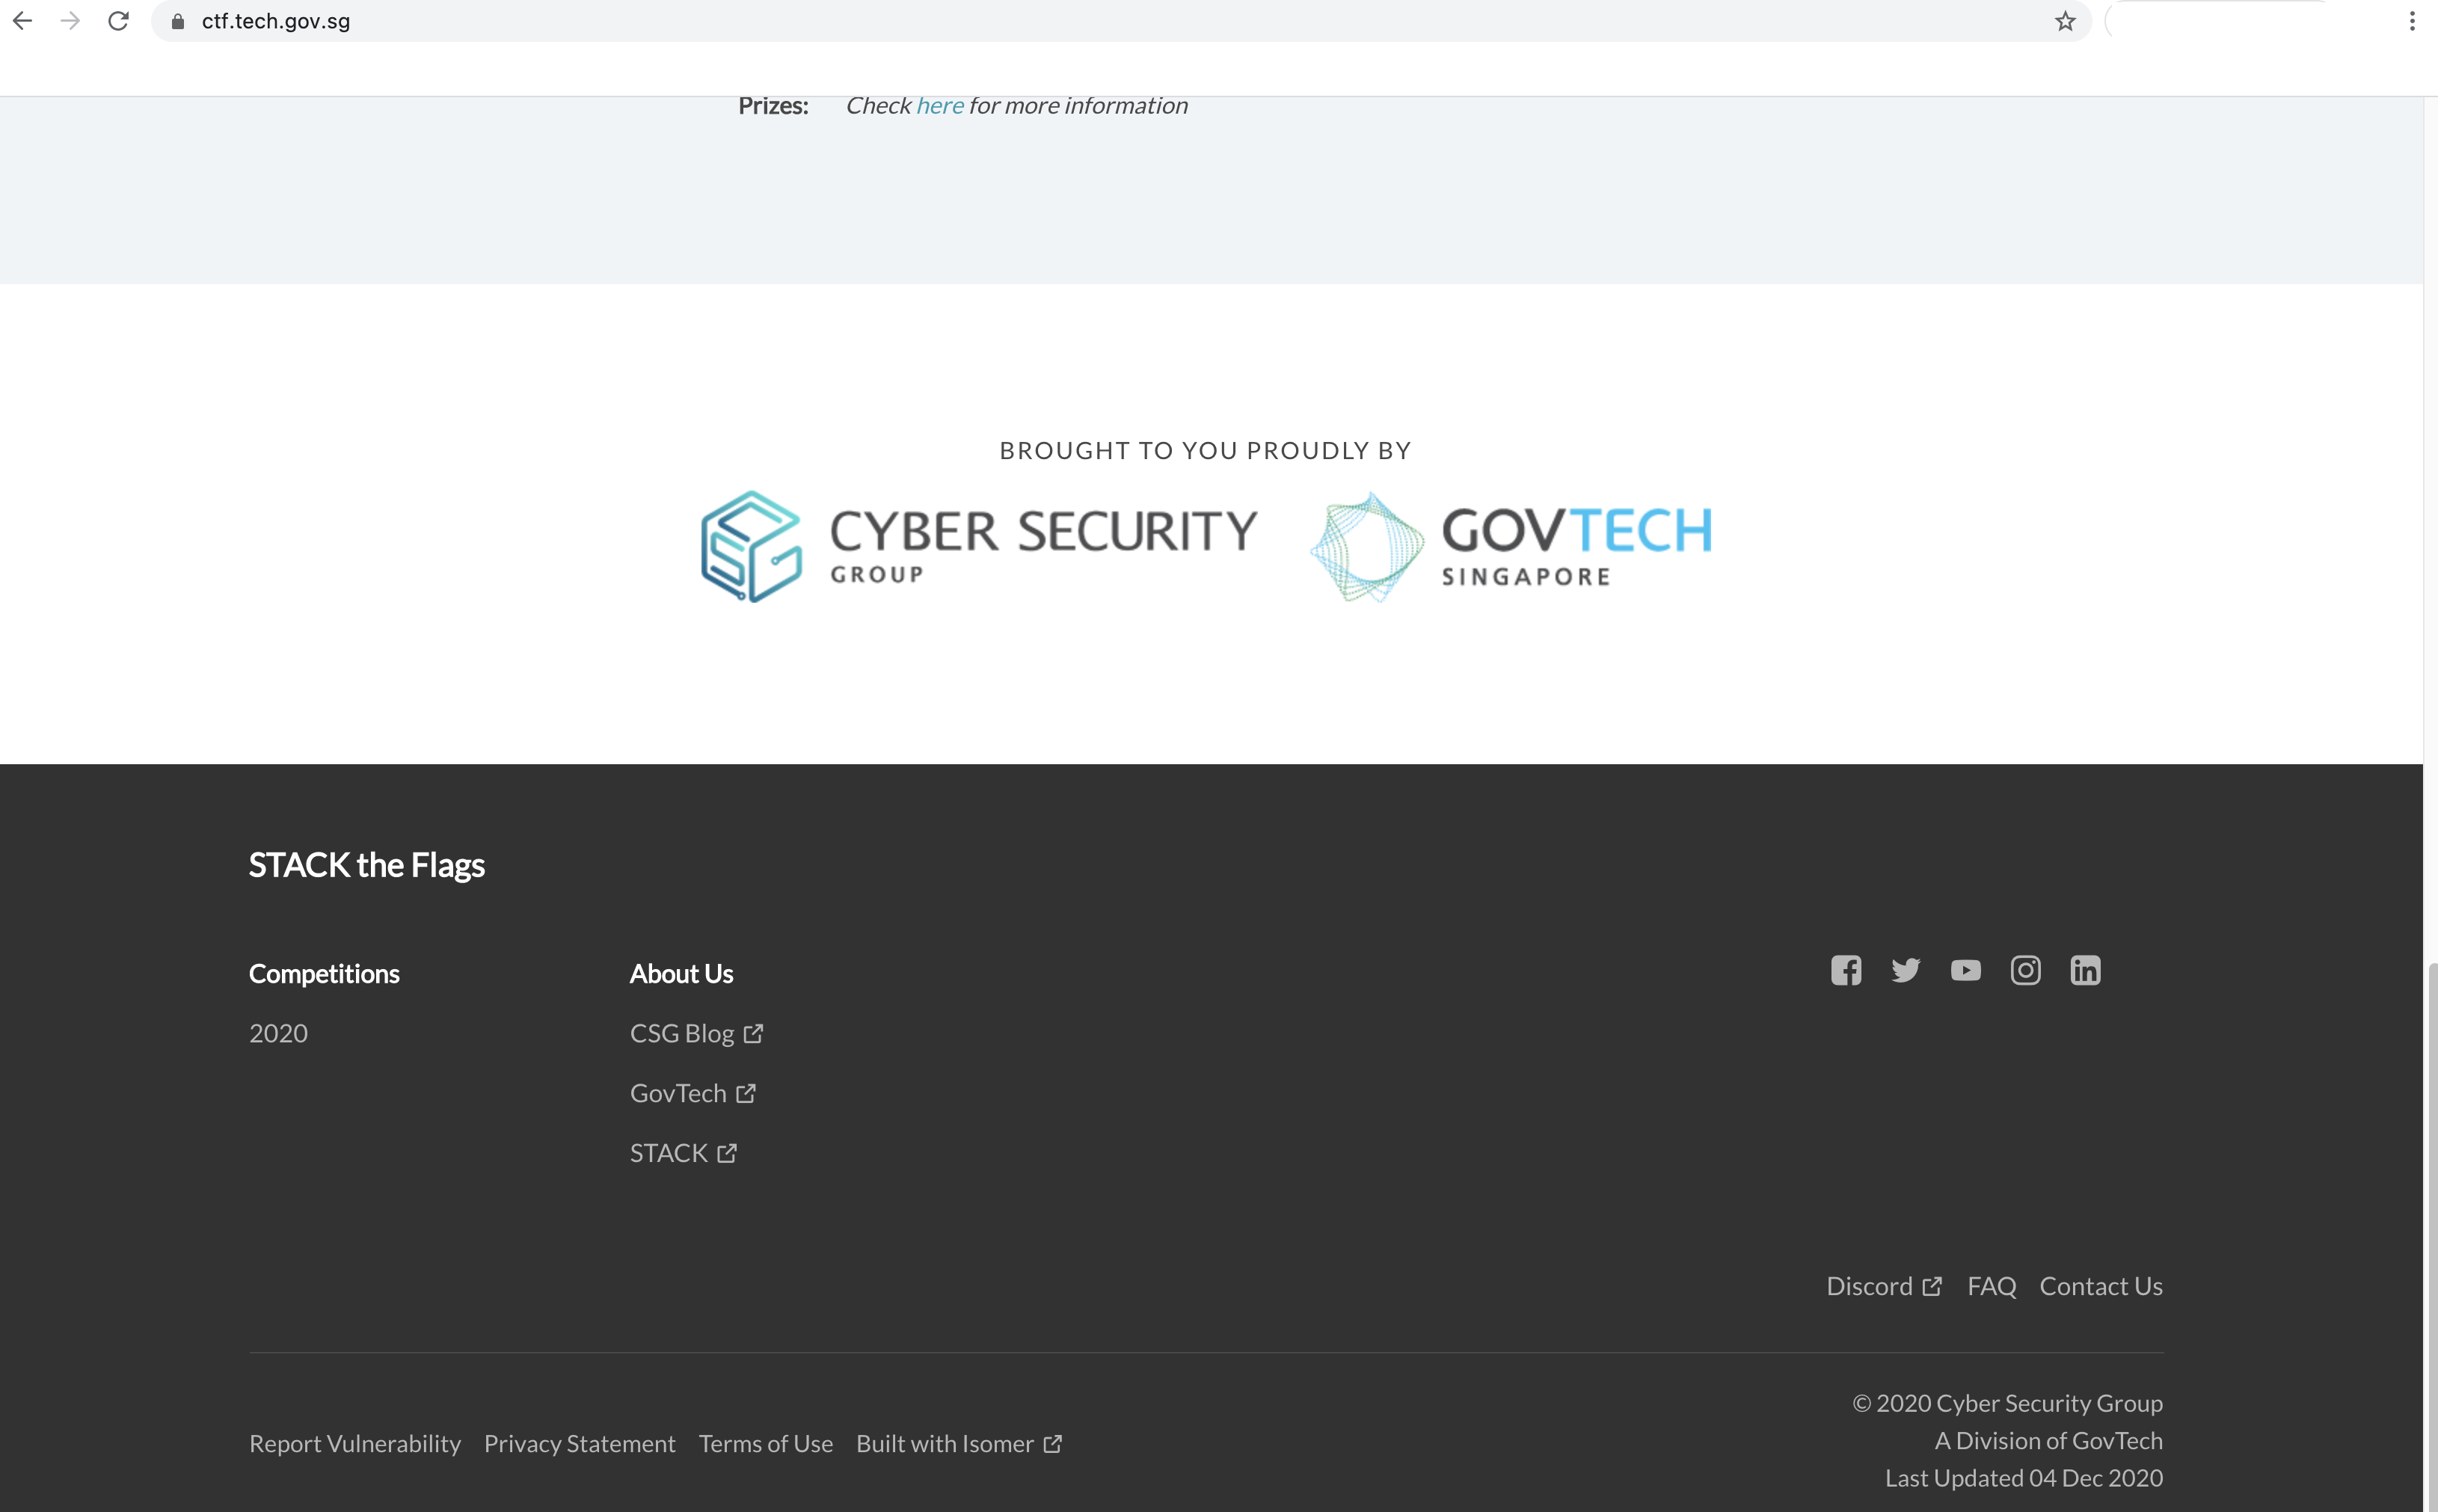The width and height of the screenshot is (2438, 1512).
Task: Click the GovTech Singapore logo
Action: [x=1511, y=546]
